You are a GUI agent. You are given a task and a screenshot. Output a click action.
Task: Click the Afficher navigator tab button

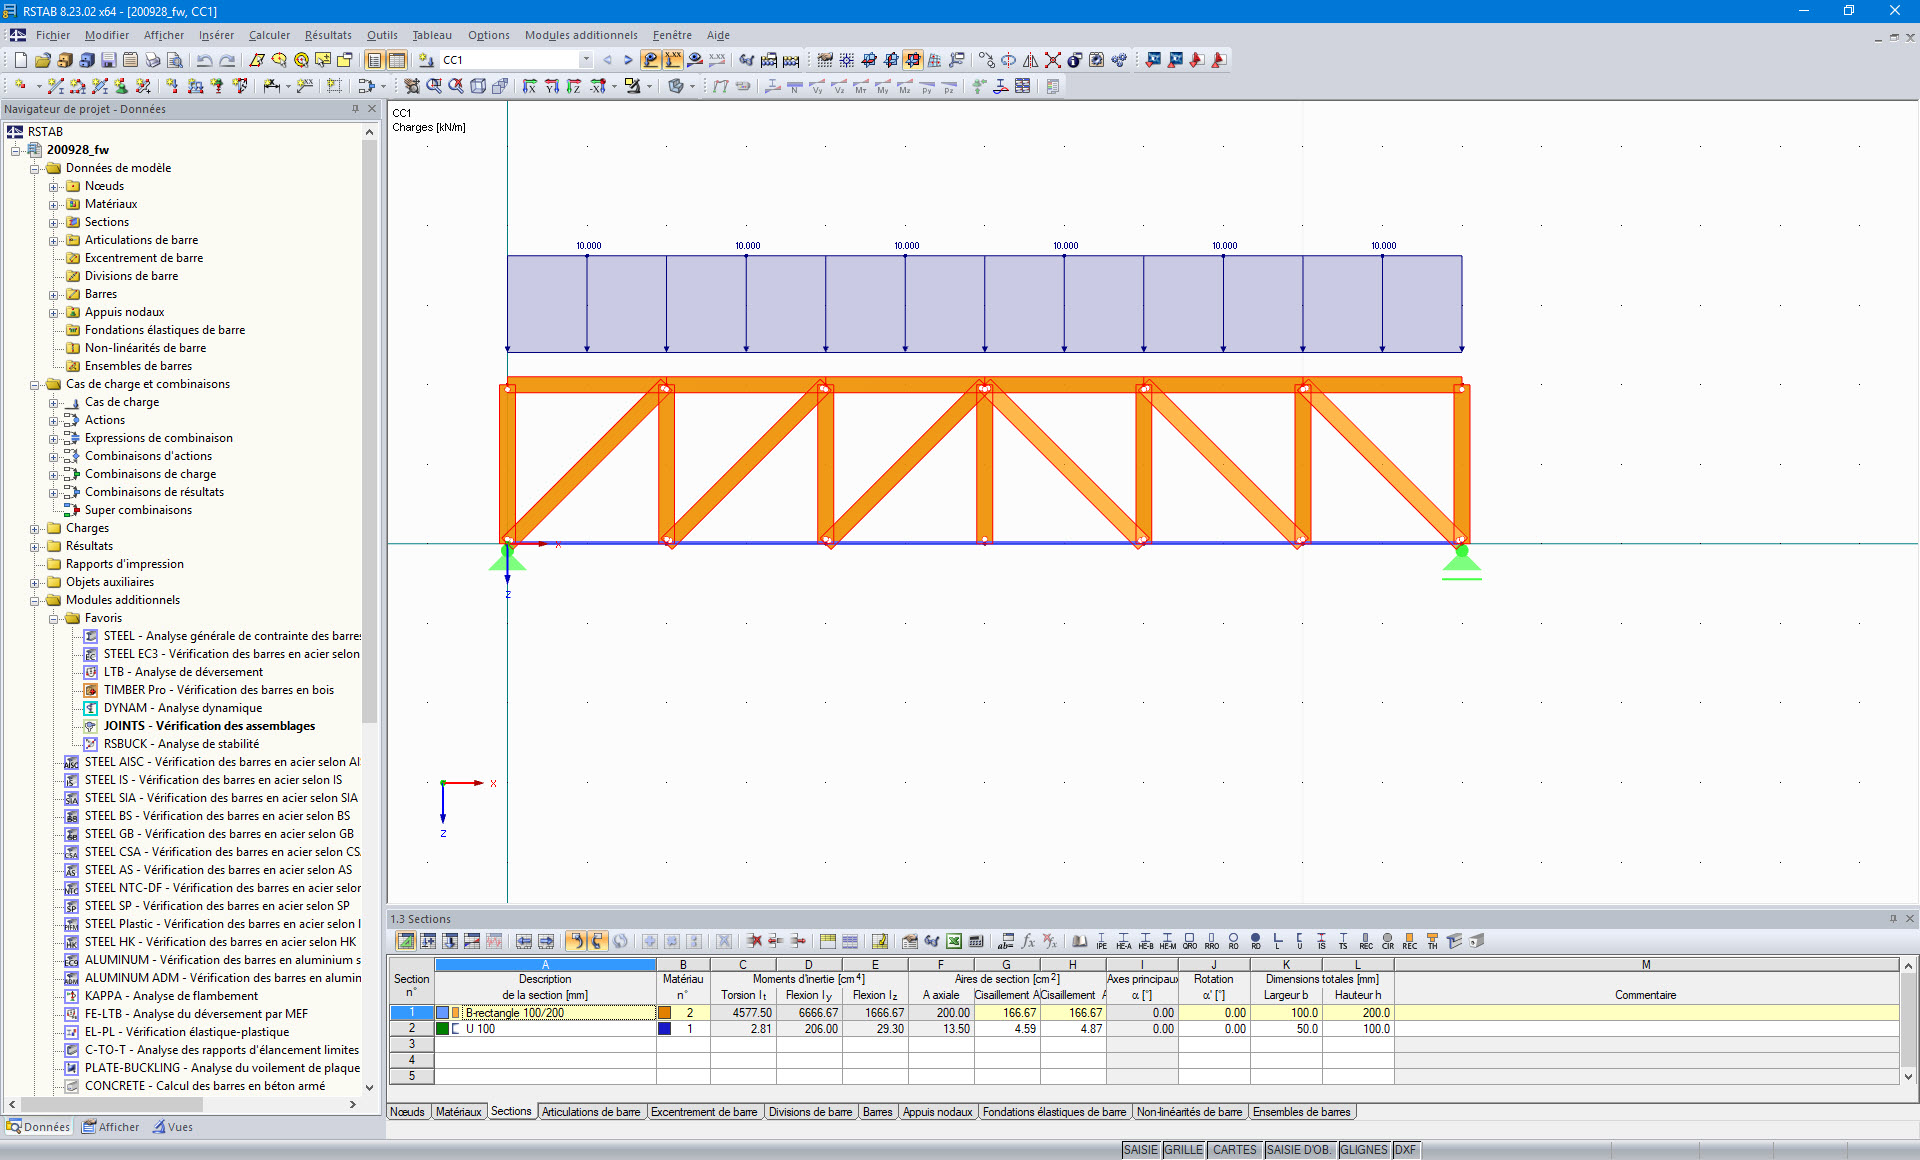[111, 1127]
